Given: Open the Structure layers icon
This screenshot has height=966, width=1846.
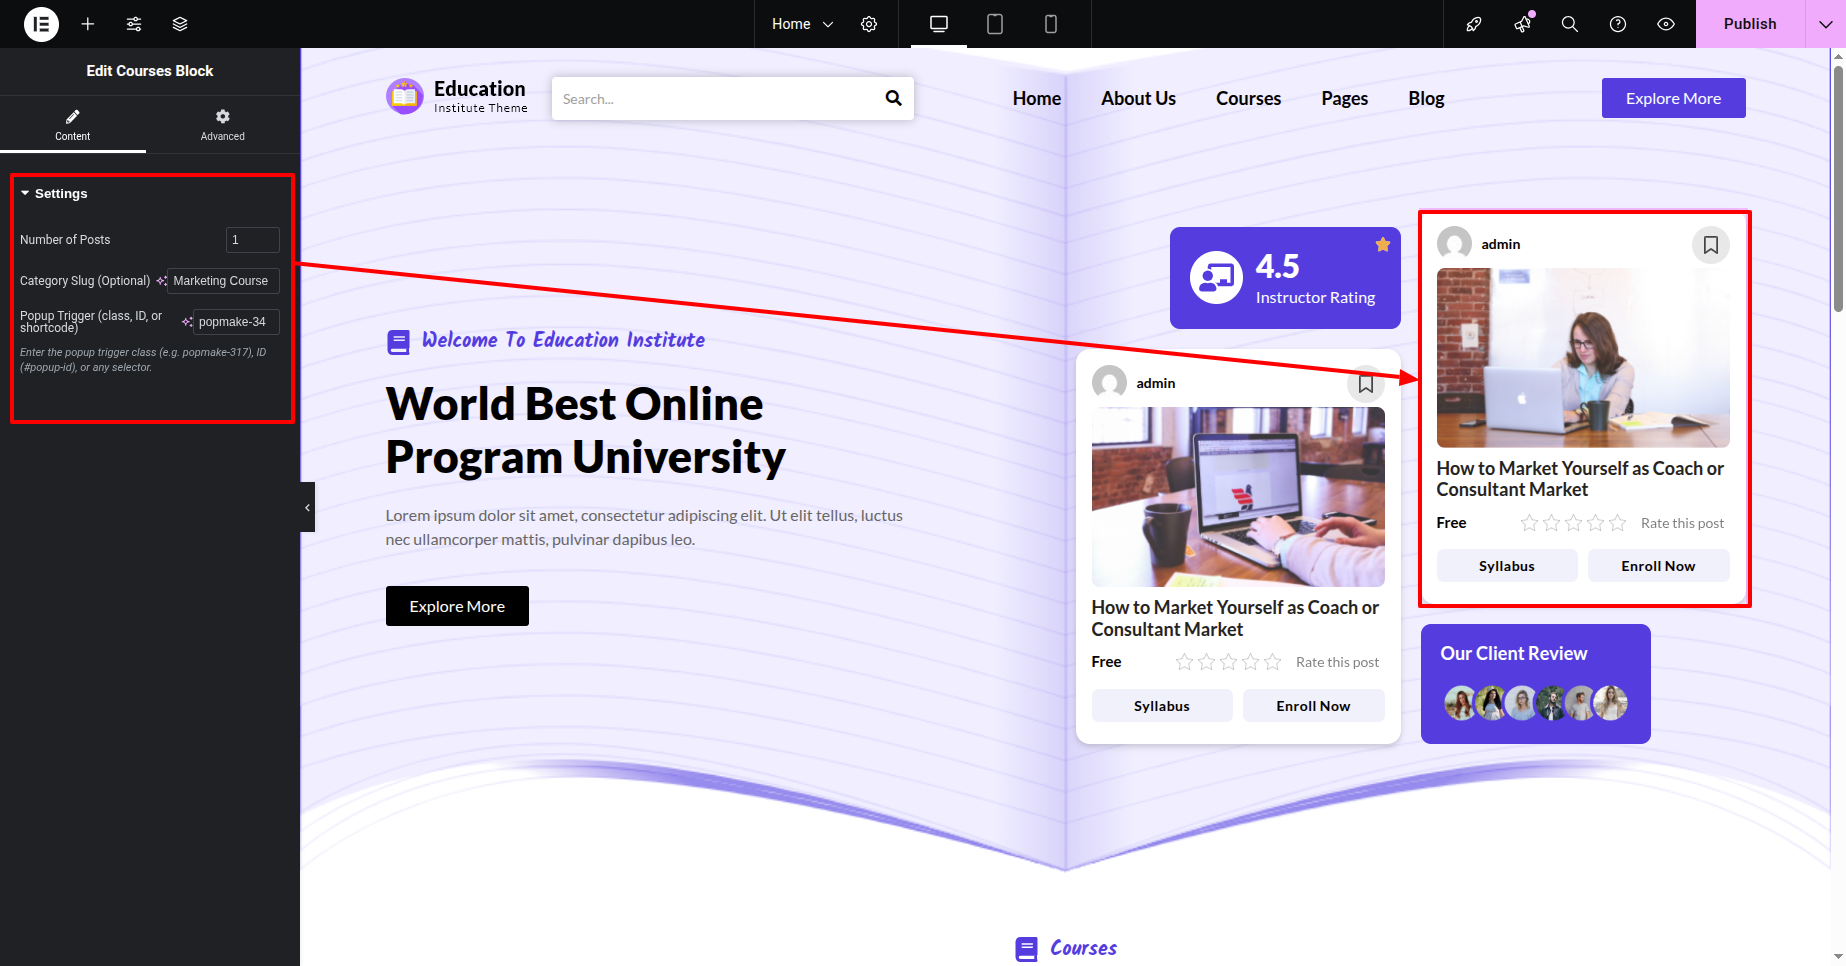Looking at the screenshot, I should click(180, 24).
